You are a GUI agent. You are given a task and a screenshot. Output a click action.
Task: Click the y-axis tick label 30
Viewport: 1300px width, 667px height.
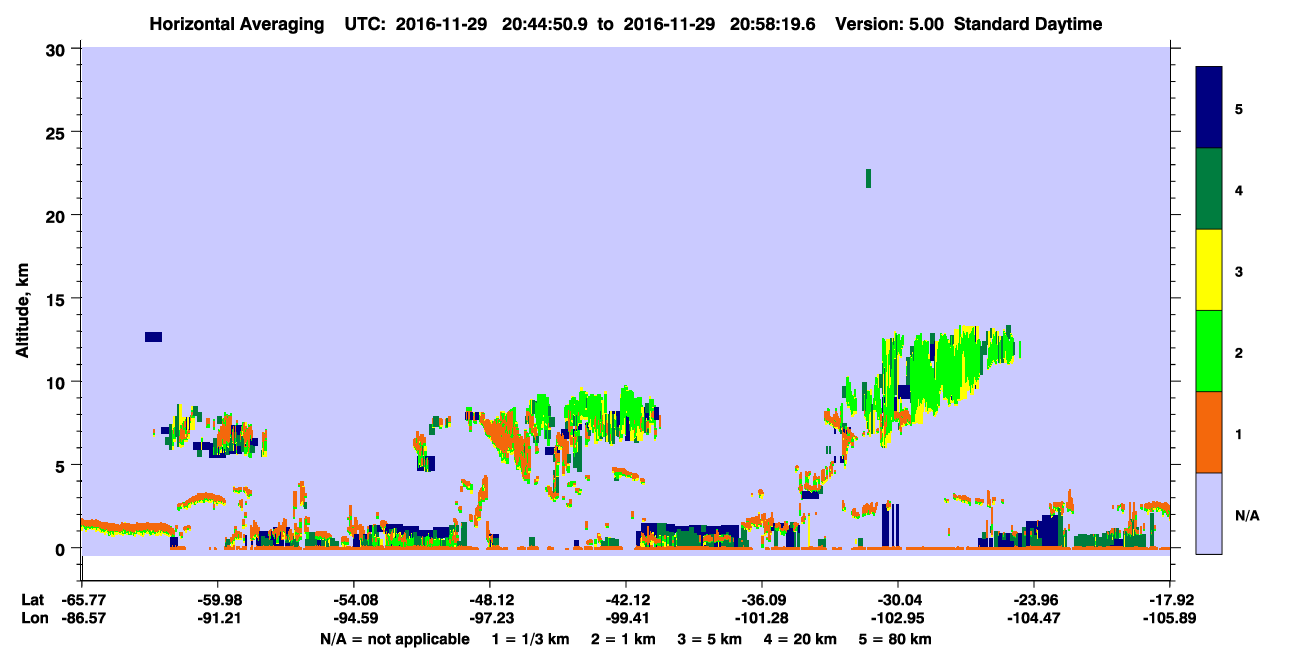pyautogui.click(x=57, y=49)
